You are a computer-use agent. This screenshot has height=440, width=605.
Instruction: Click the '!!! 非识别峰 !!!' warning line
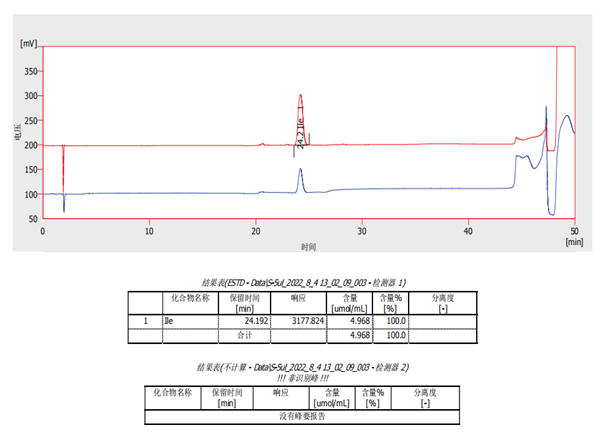[303, 378]
